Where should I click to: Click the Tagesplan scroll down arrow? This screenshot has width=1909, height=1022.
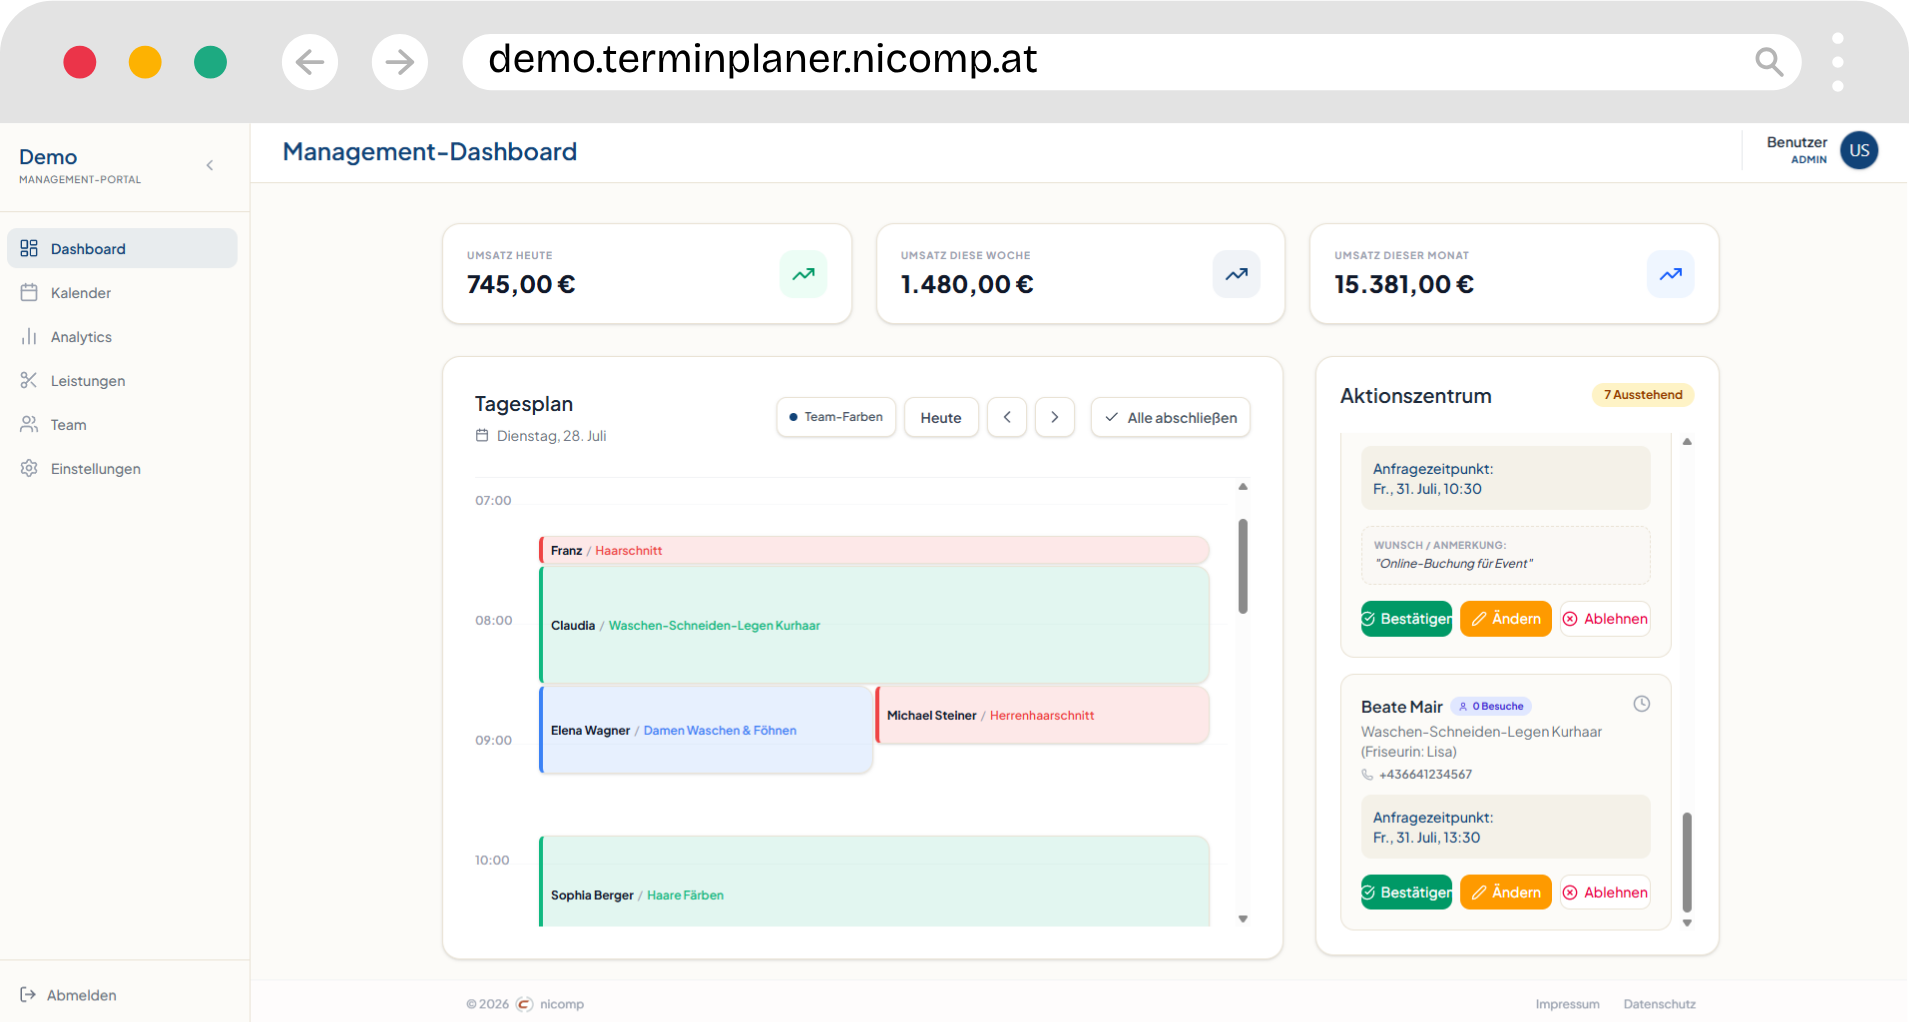tap(1243, 919)
